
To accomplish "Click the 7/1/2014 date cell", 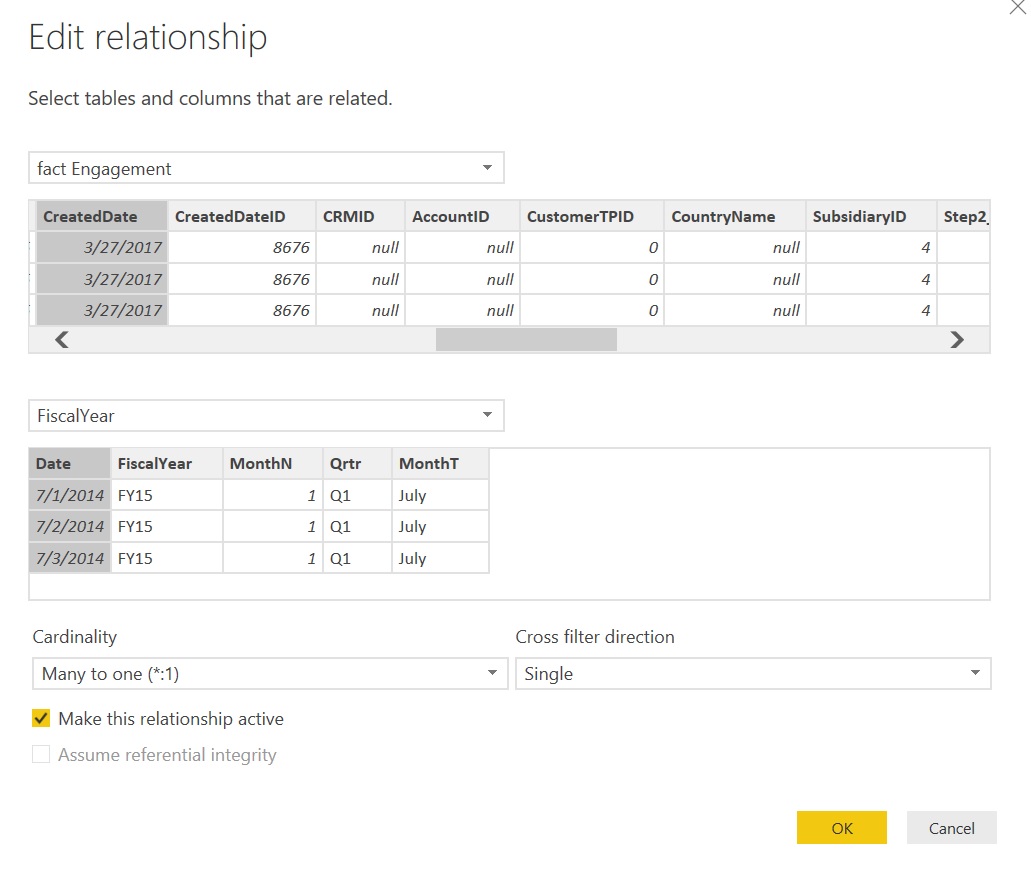I will 70,495.
